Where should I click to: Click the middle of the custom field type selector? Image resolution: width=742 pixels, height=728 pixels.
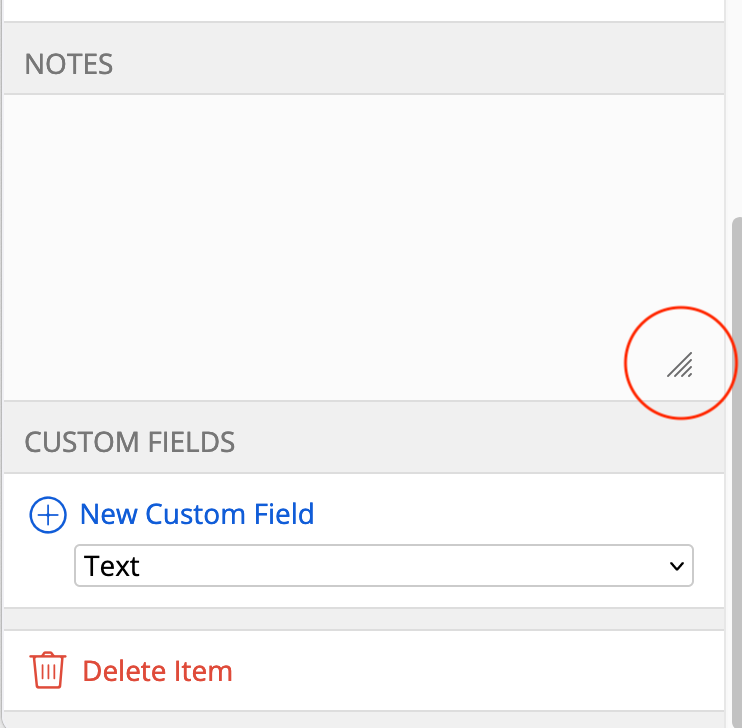click(x=384, y=566)
